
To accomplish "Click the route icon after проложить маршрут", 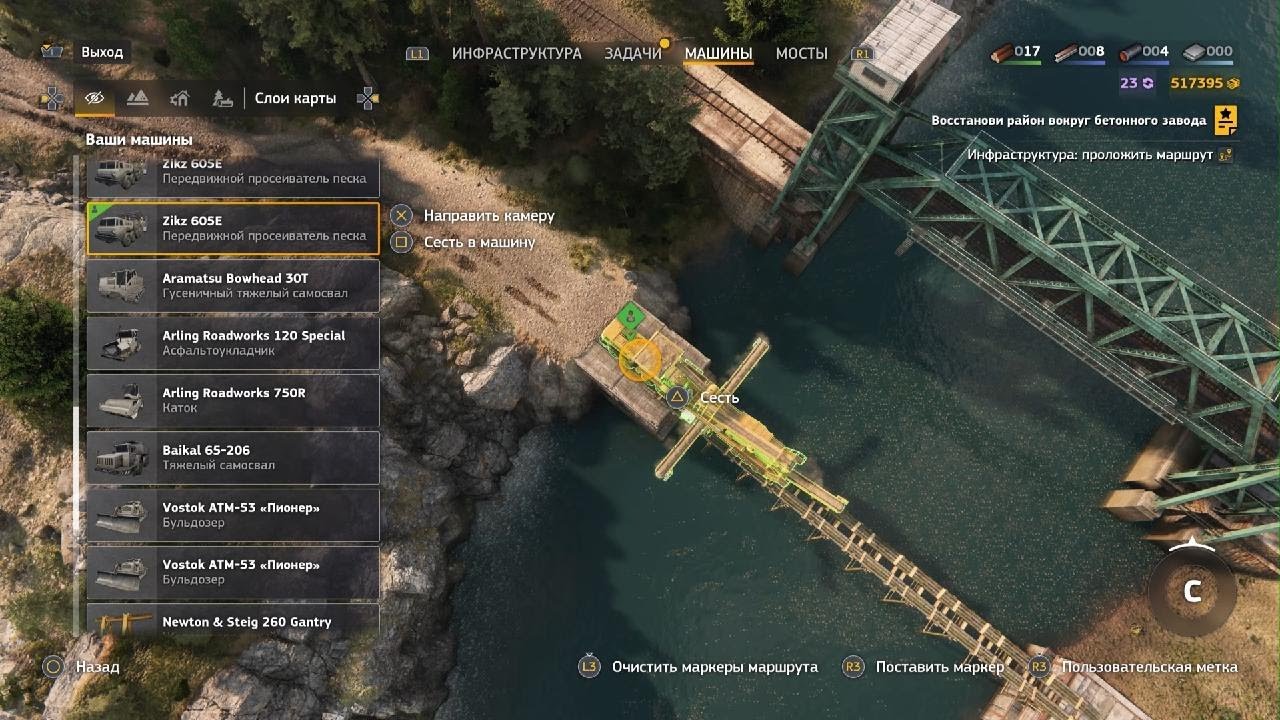I will point(1226,155).
